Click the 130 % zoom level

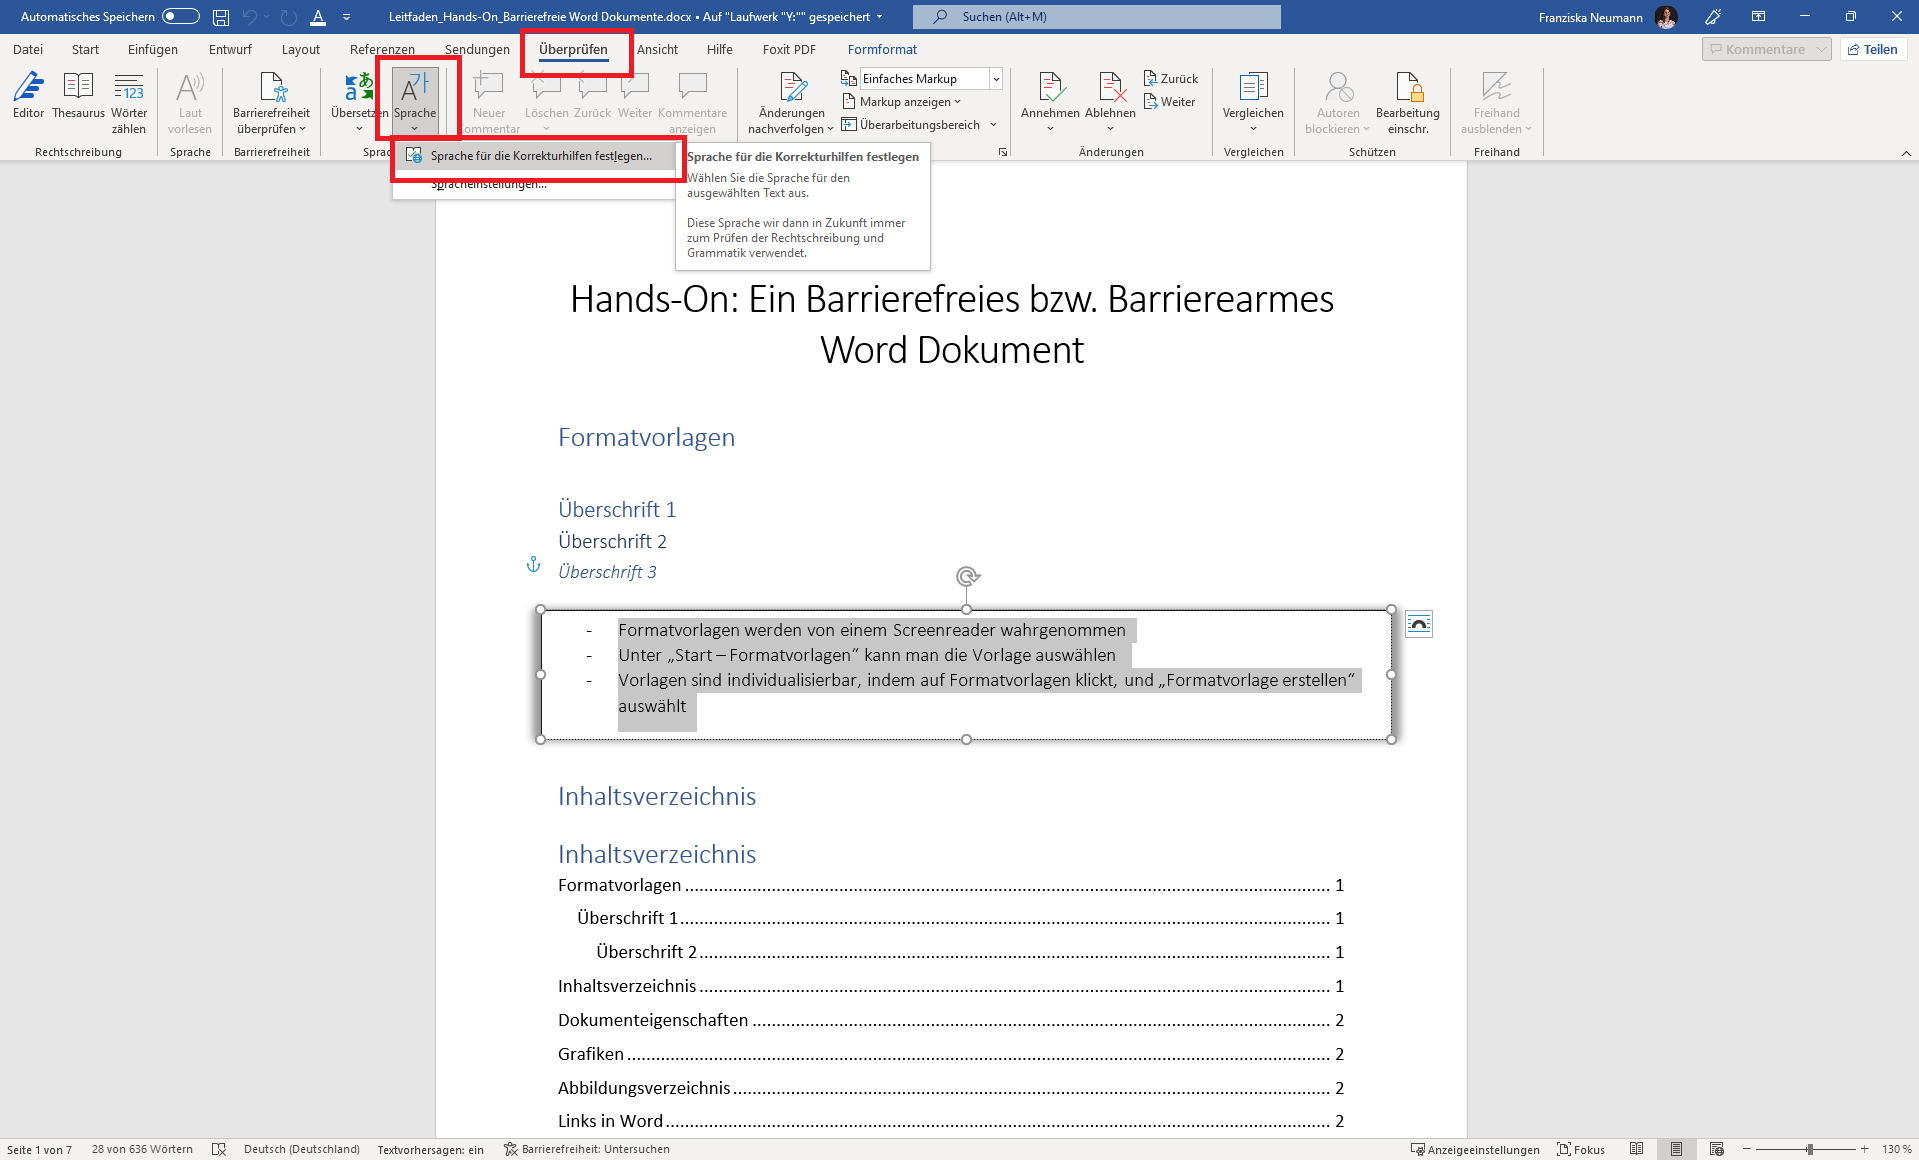tap(1896, 1149)
